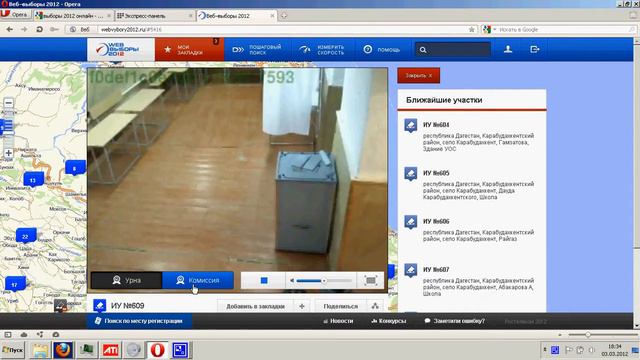Open the Конкурсы contests link

pyautogui.click(x=389, y=321)
